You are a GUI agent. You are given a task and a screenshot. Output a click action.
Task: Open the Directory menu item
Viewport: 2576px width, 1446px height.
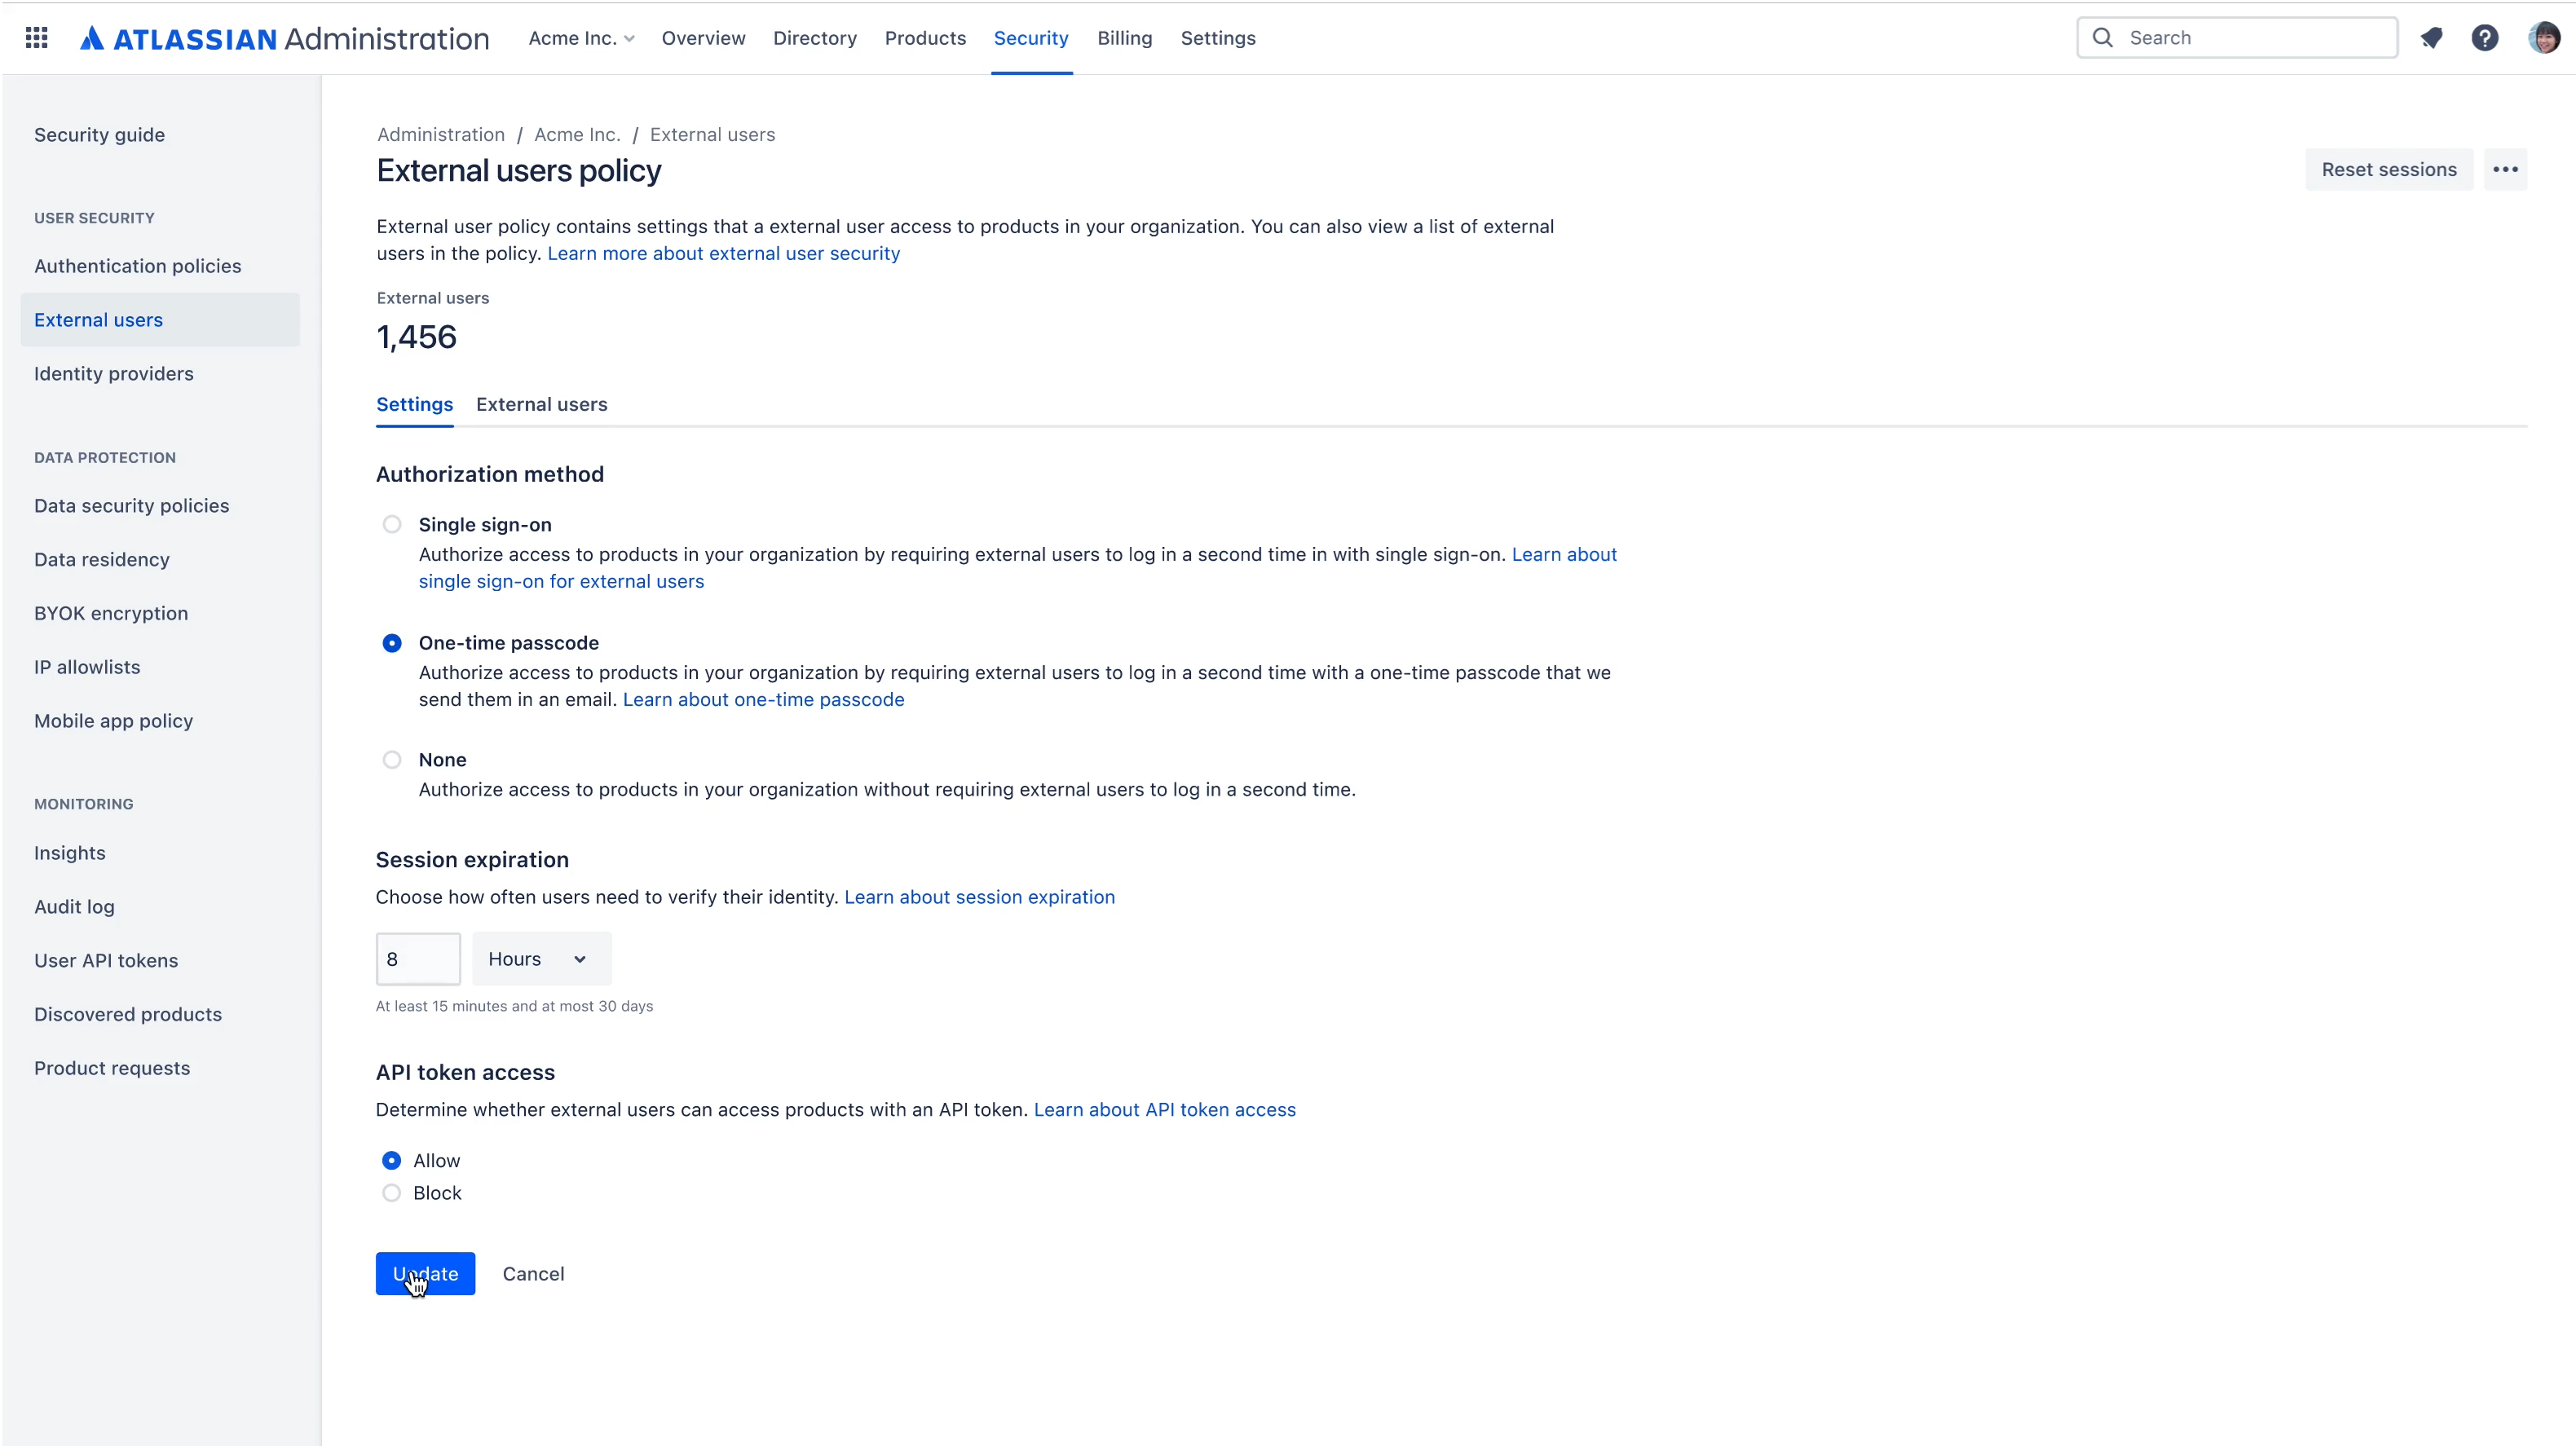815,38
